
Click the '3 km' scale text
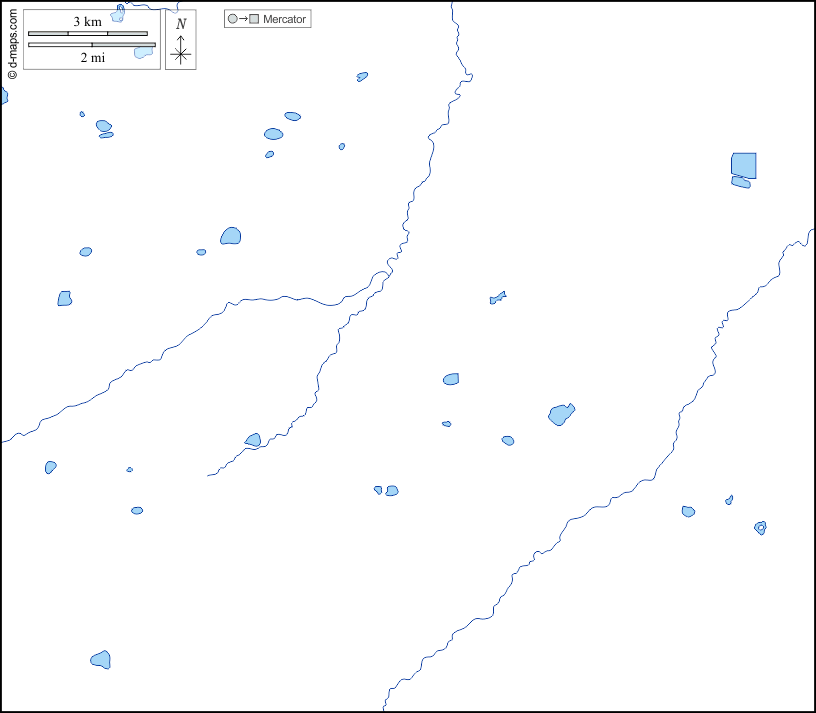coord(87,21)
